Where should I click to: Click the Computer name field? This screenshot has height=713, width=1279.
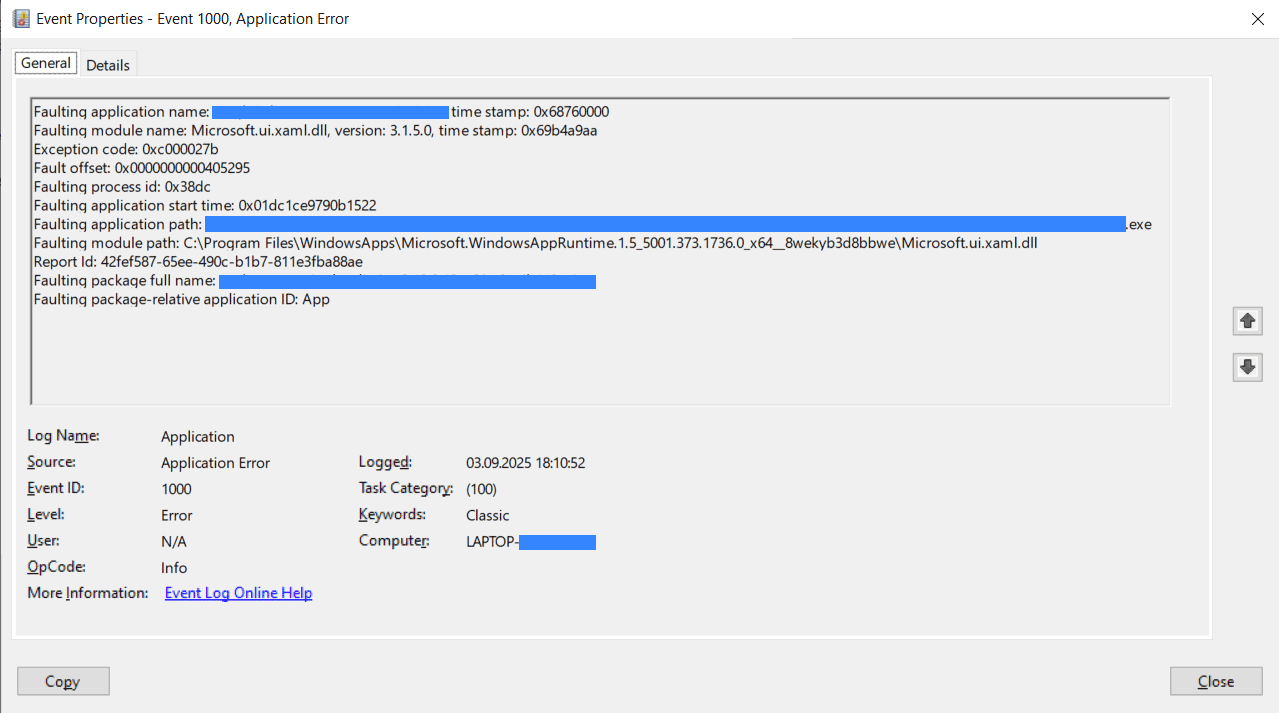tap(528, 541)
